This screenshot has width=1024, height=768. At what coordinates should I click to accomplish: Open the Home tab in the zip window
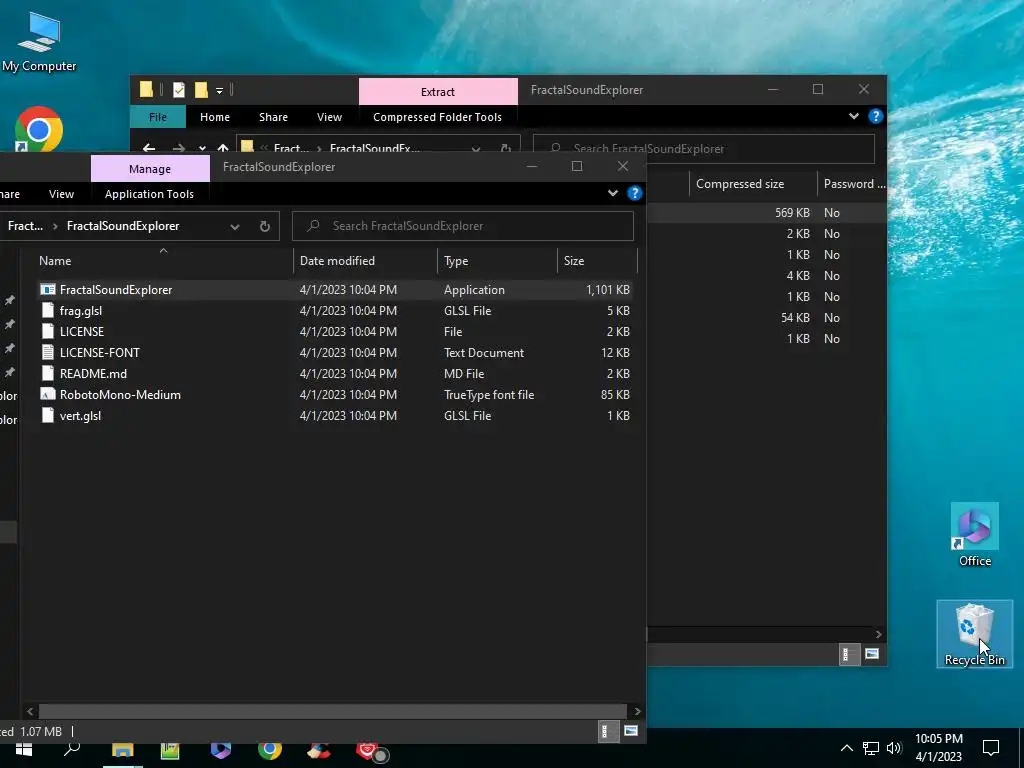[x=215, y=117]
